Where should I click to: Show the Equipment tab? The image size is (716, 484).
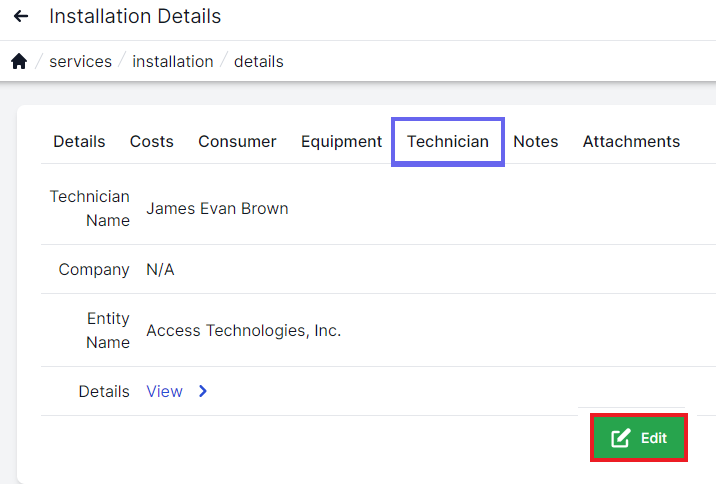[x=341, y=142]
